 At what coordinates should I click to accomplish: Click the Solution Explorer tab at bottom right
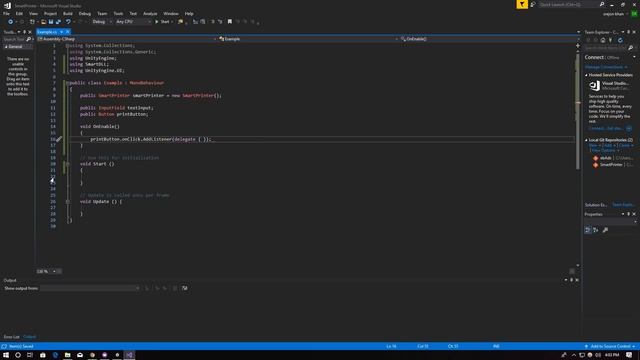click(596, 205)
